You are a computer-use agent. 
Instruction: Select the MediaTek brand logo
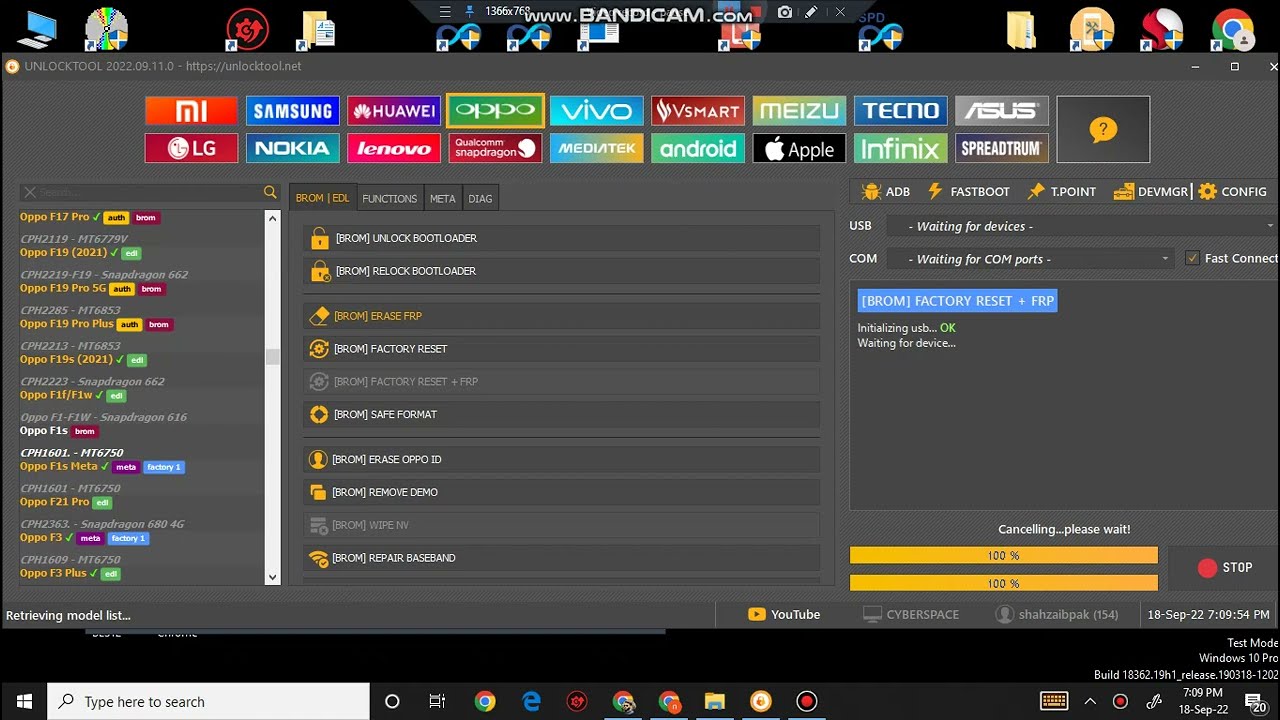pos(596,148)
